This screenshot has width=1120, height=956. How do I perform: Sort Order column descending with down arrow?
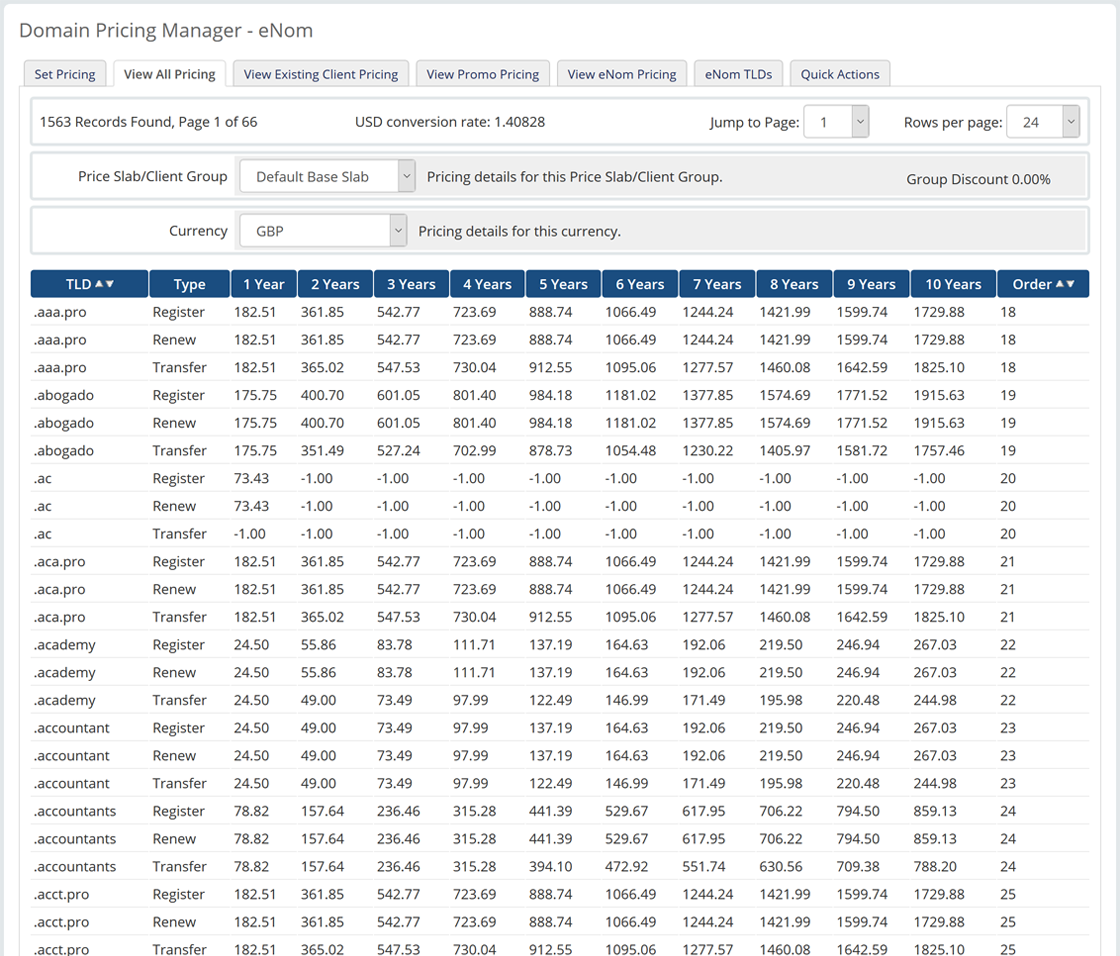coord(1070,284)
